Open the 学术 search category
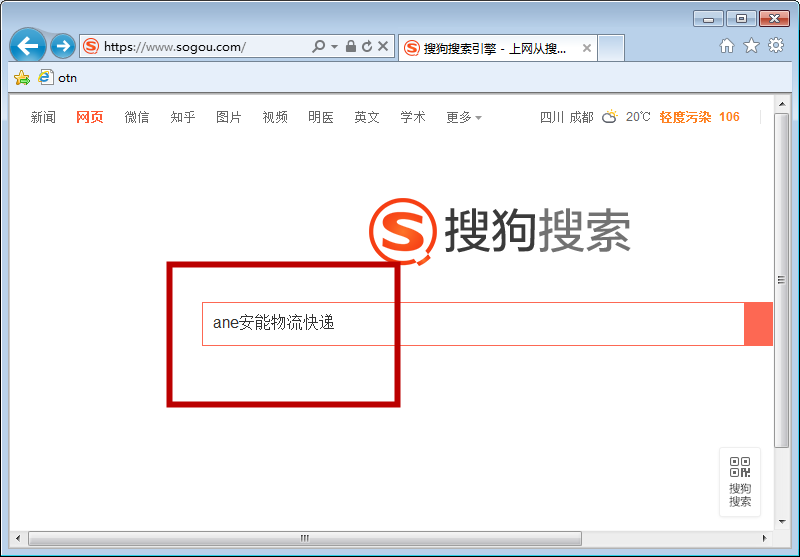Screen dimensions: 800x557 [413, 117]
